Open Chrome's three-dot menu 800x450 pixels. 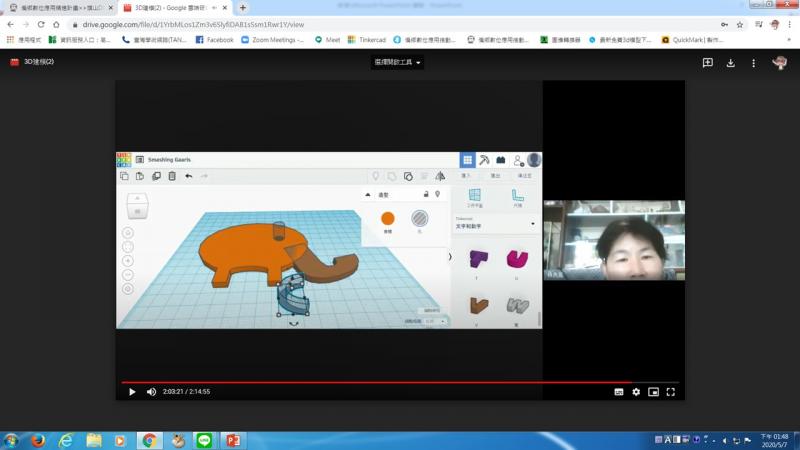click(790, 24)
